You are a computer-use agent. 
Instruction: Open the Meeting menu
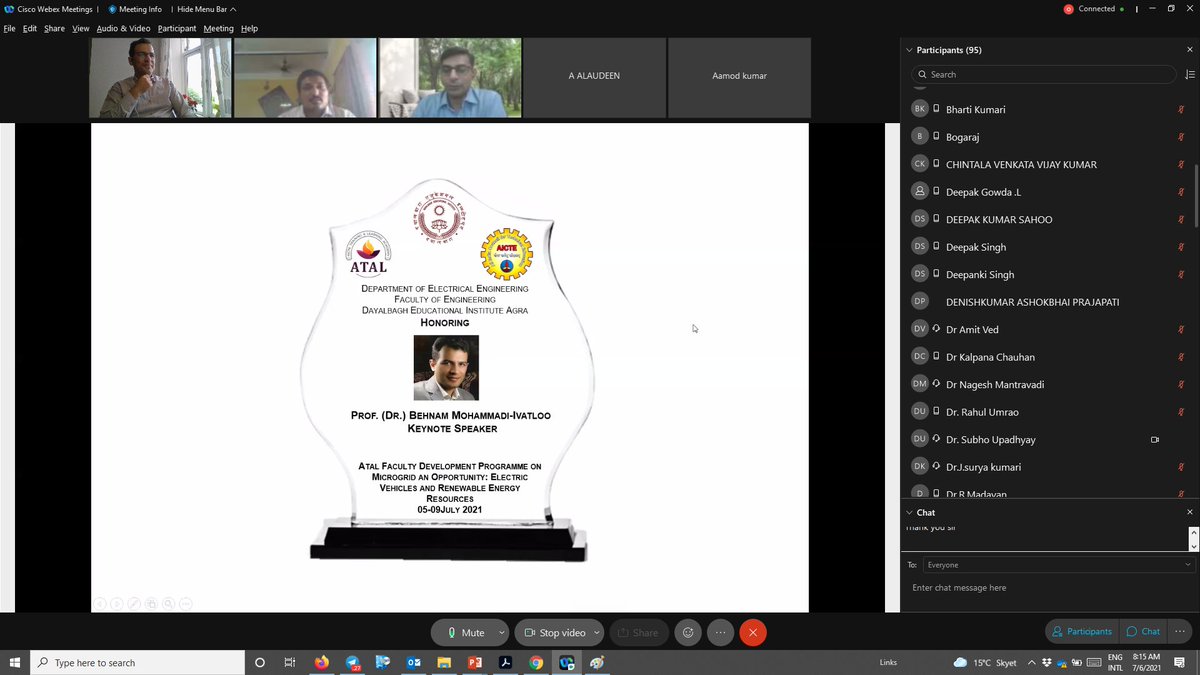[218, 28]
